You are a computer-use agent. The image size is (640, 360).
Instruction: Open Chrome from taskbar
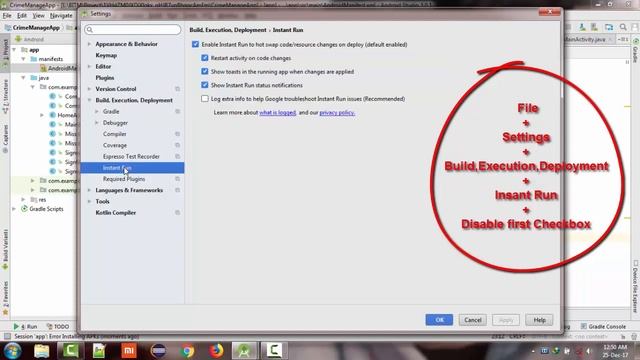[188, 351]
